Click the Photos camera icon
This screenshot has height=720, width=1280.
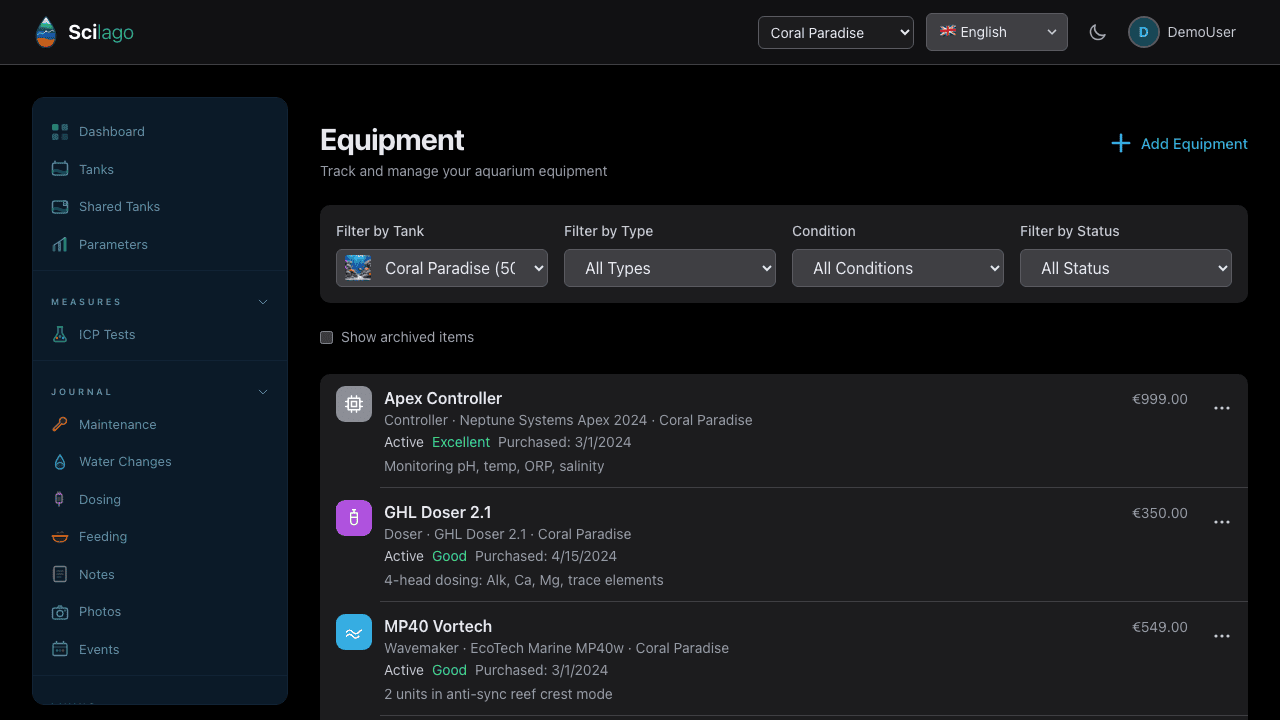tap(60, 612)
